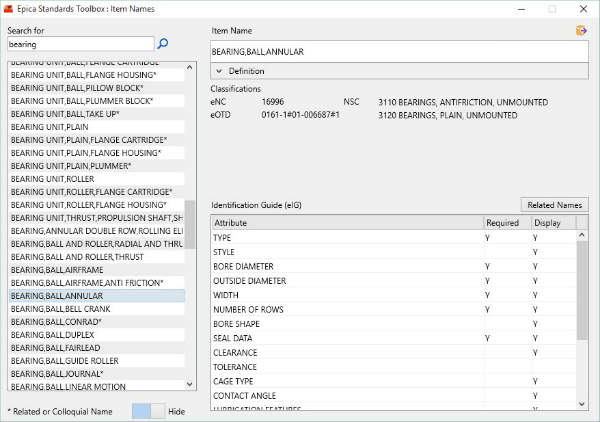Click the TOLERANCE attribute row
The width and height of the screenshot is (600, 422).
click(x=393, y=367)
